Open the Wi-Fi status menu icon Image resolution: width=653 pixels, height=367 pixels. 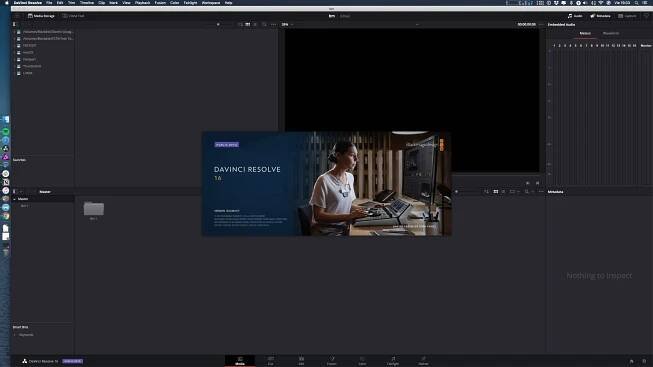pos(601,2)
